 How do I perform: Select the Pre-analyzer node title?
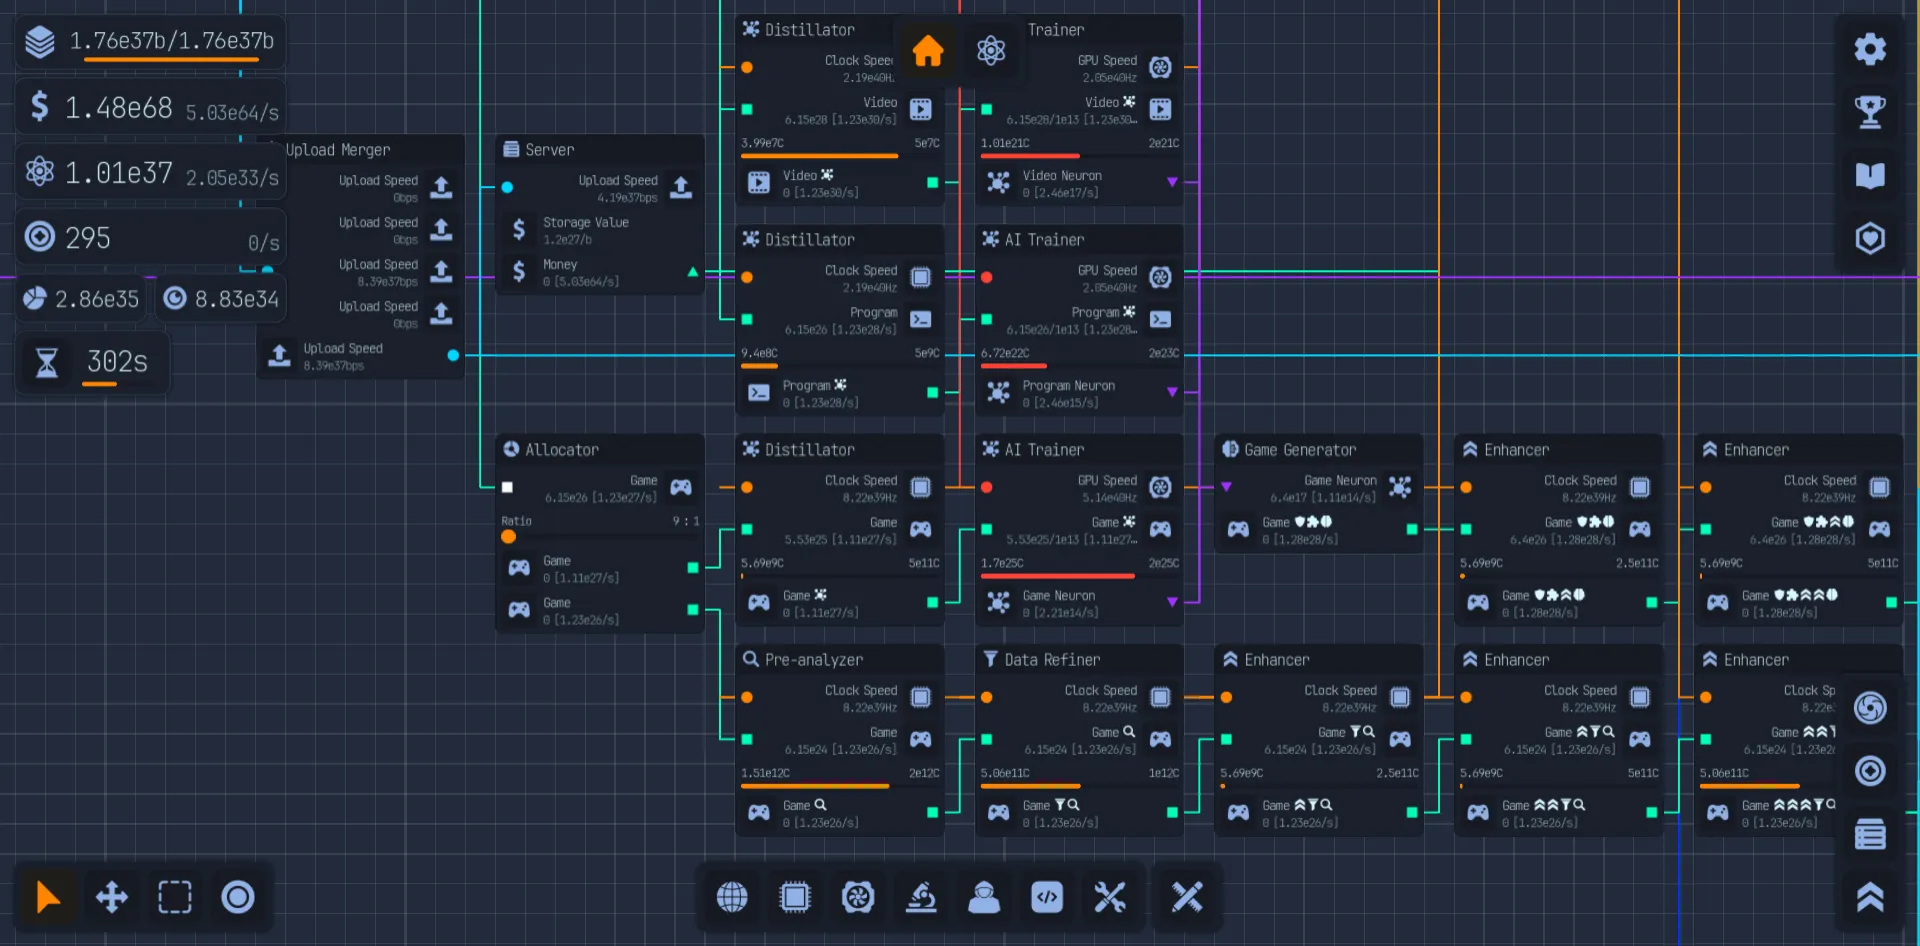point(813,660)
